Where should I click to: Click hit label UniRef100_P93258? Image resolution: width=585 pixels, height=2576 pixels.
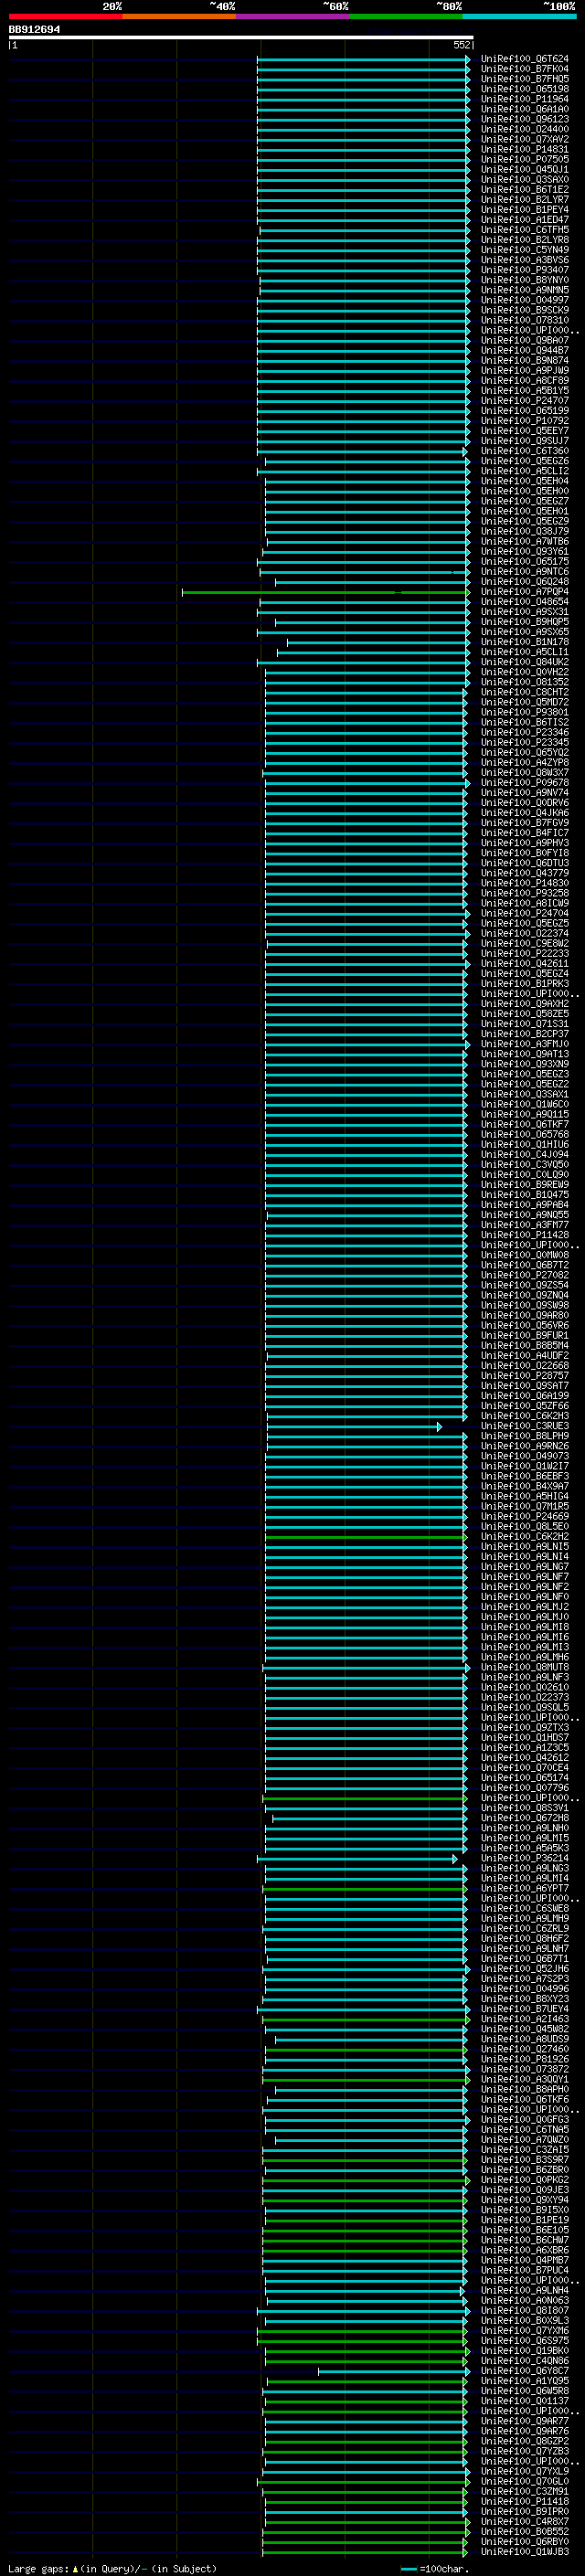tap(524, 893)
